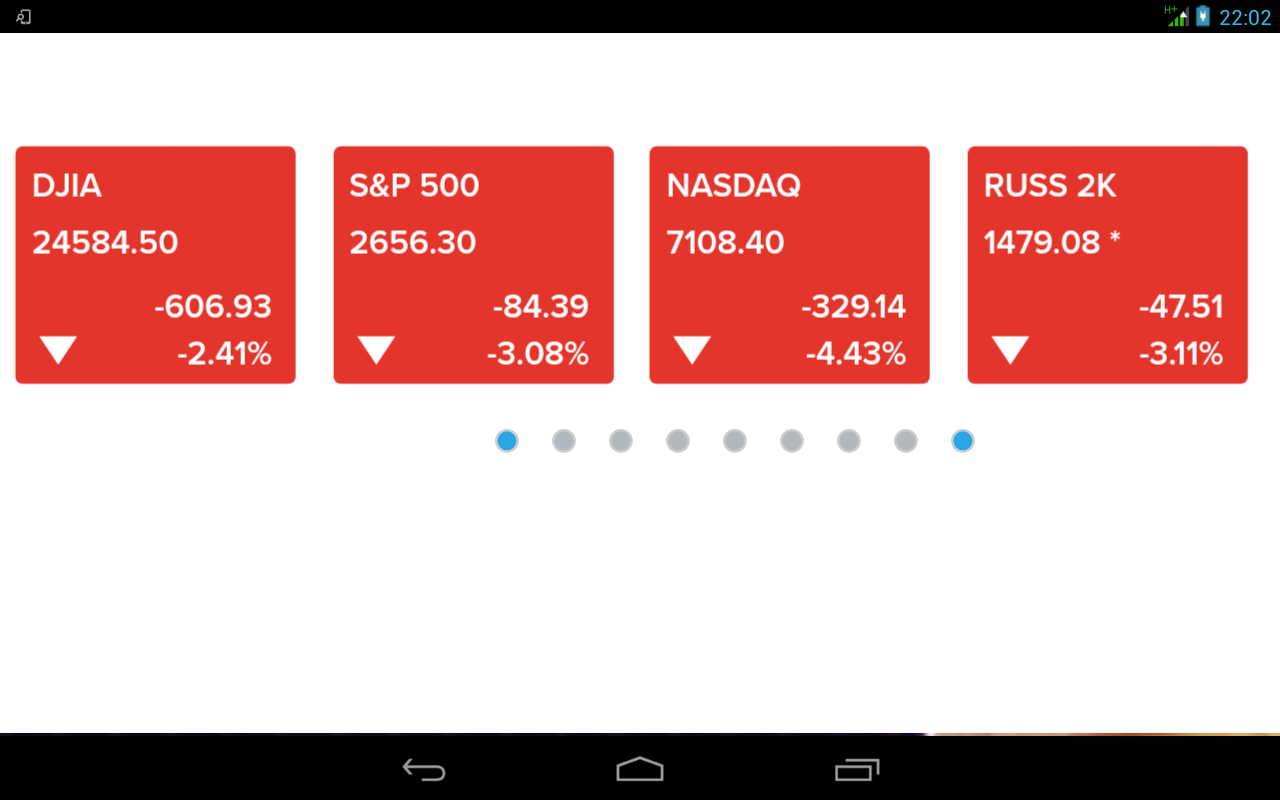Tap the NASDAQ down arrow indicator

692,350
